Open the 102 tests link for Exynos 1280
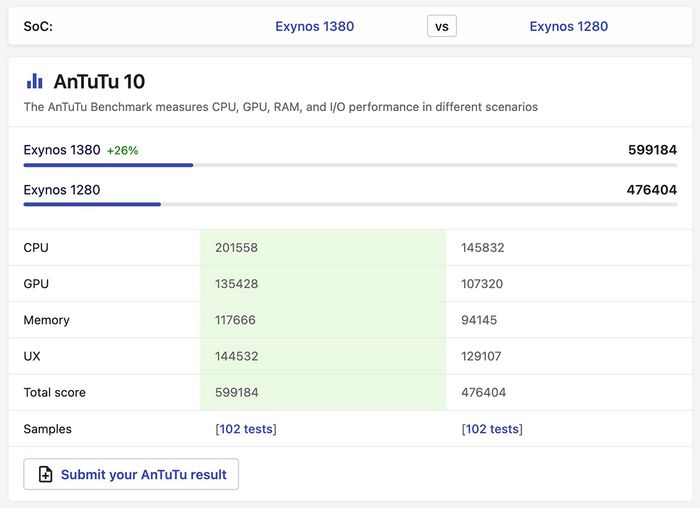Viewport: 700px width, 508px height. pos(492,429)
